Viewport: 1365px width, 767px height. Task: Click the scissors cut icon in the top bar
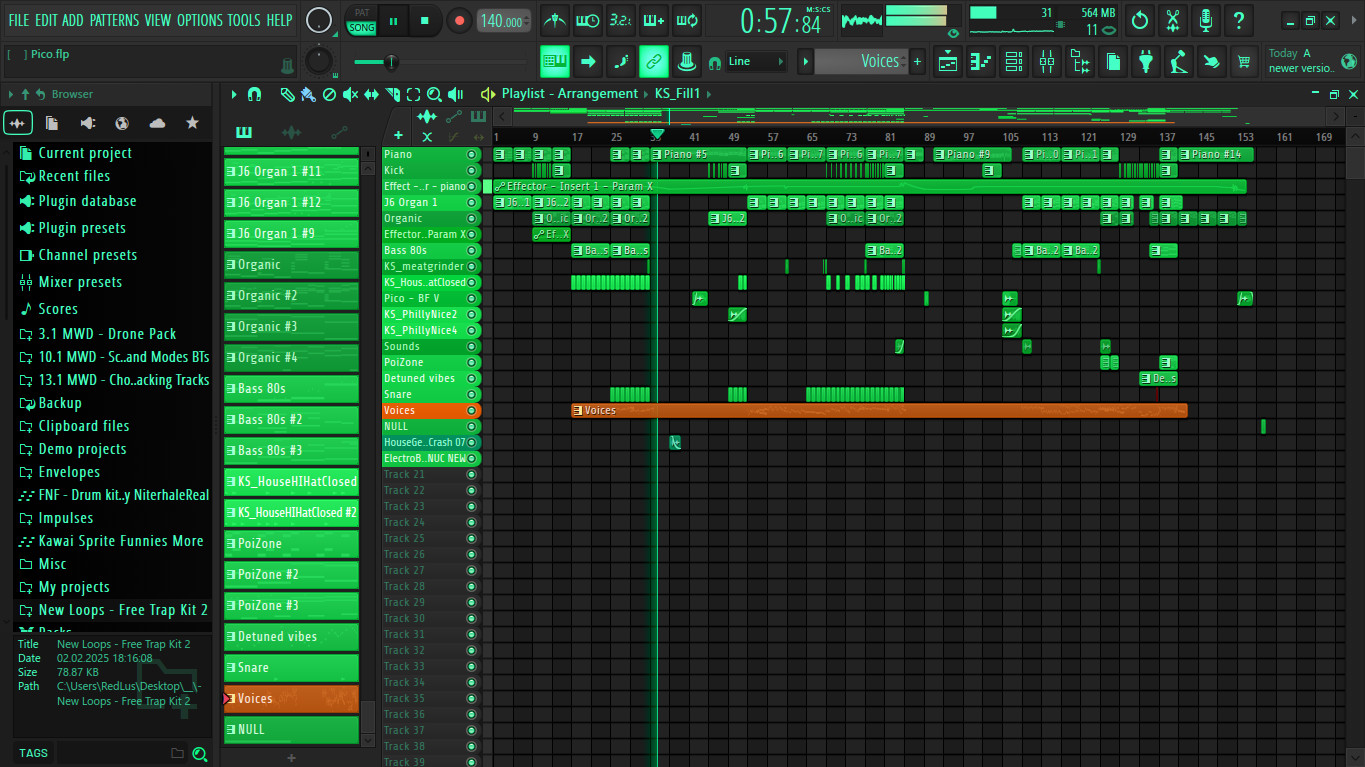coord(1172,20)
